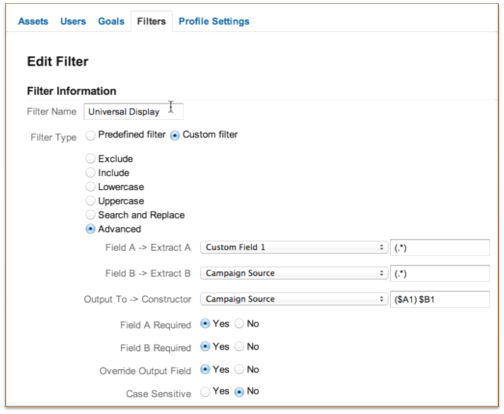Set Override Output Field to No

click(x=239, y=369)
